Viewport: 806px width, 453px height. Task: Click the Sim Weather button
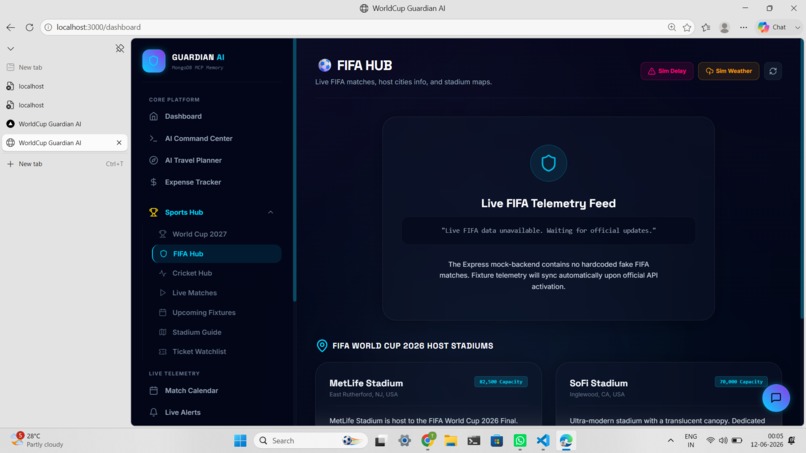(728, 71)
